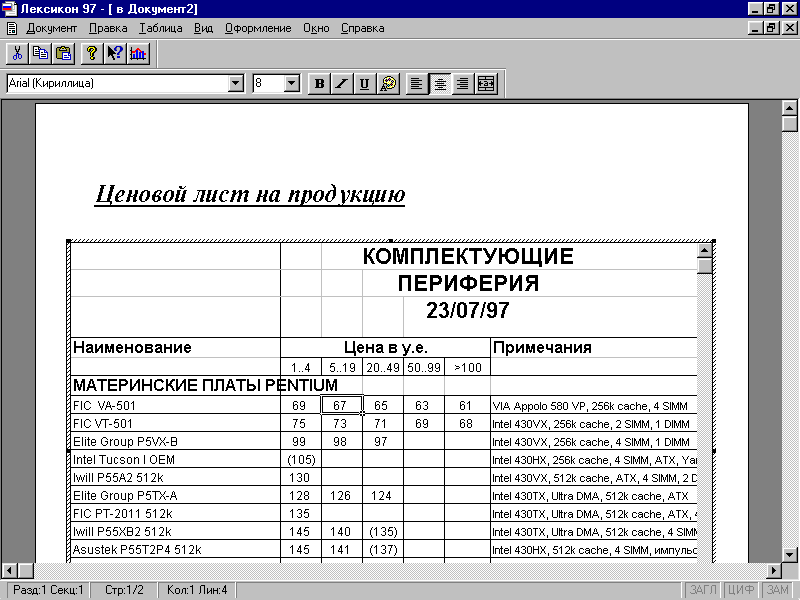Select the Intel Tucson I OEM cell
The image size is (800, 600).
[176, 460]
